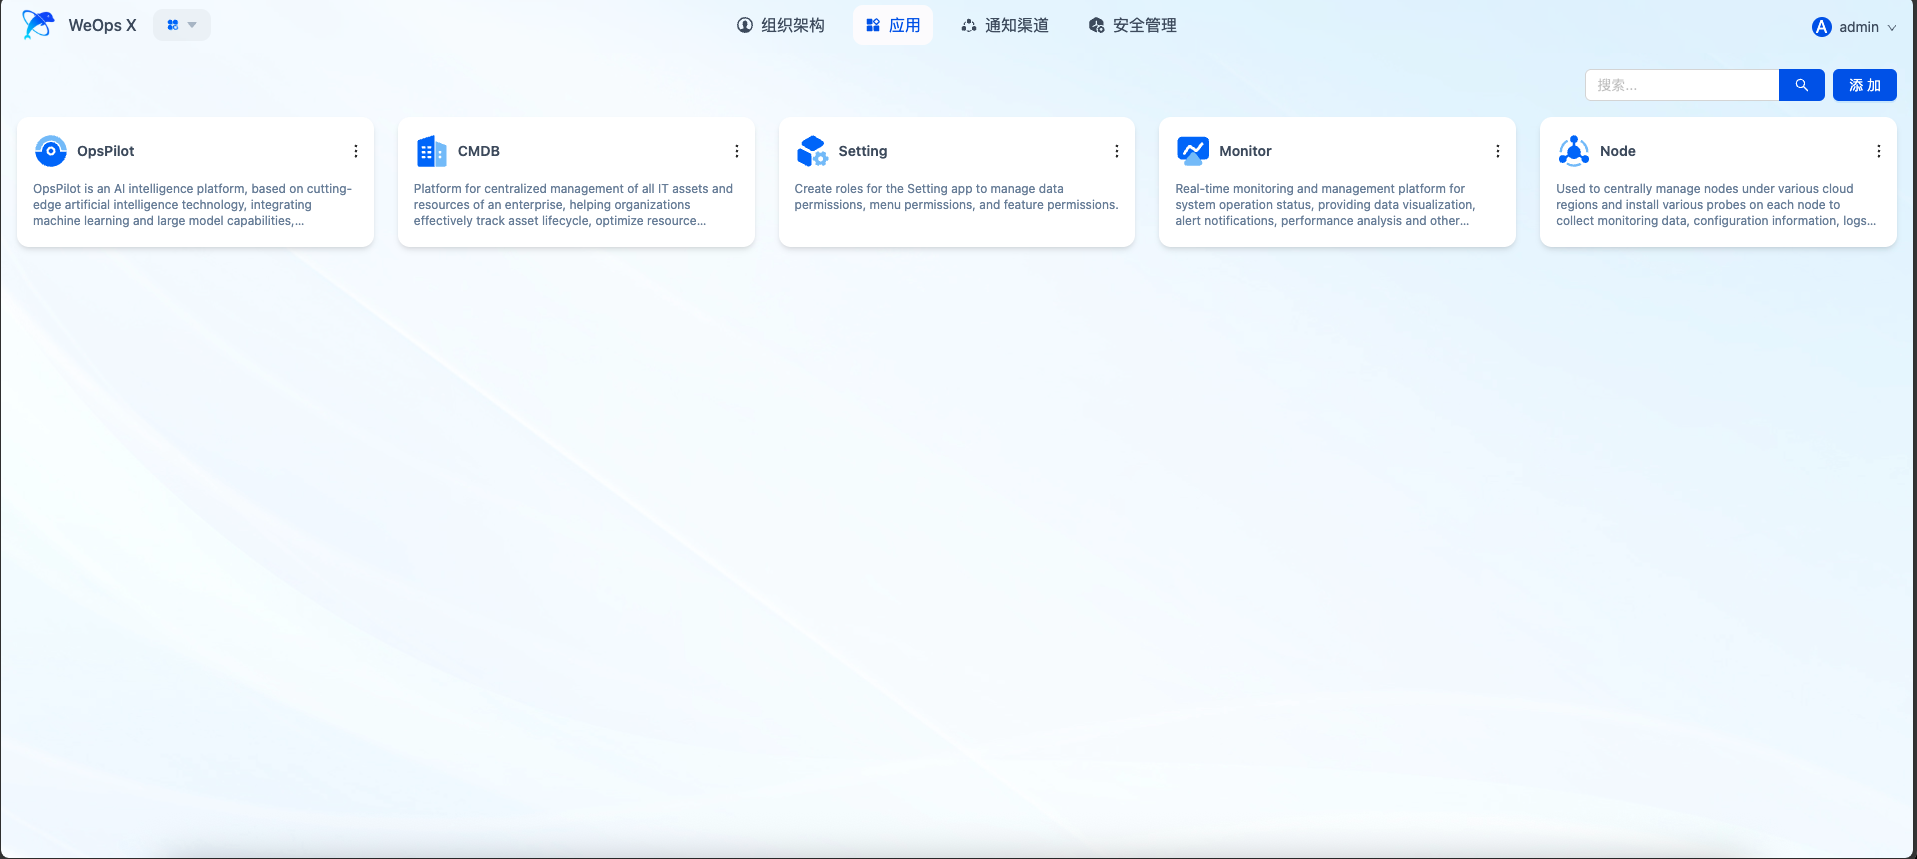Click the Node app icon
This screenshot has height=859, width=1917.
(1574, 151)
